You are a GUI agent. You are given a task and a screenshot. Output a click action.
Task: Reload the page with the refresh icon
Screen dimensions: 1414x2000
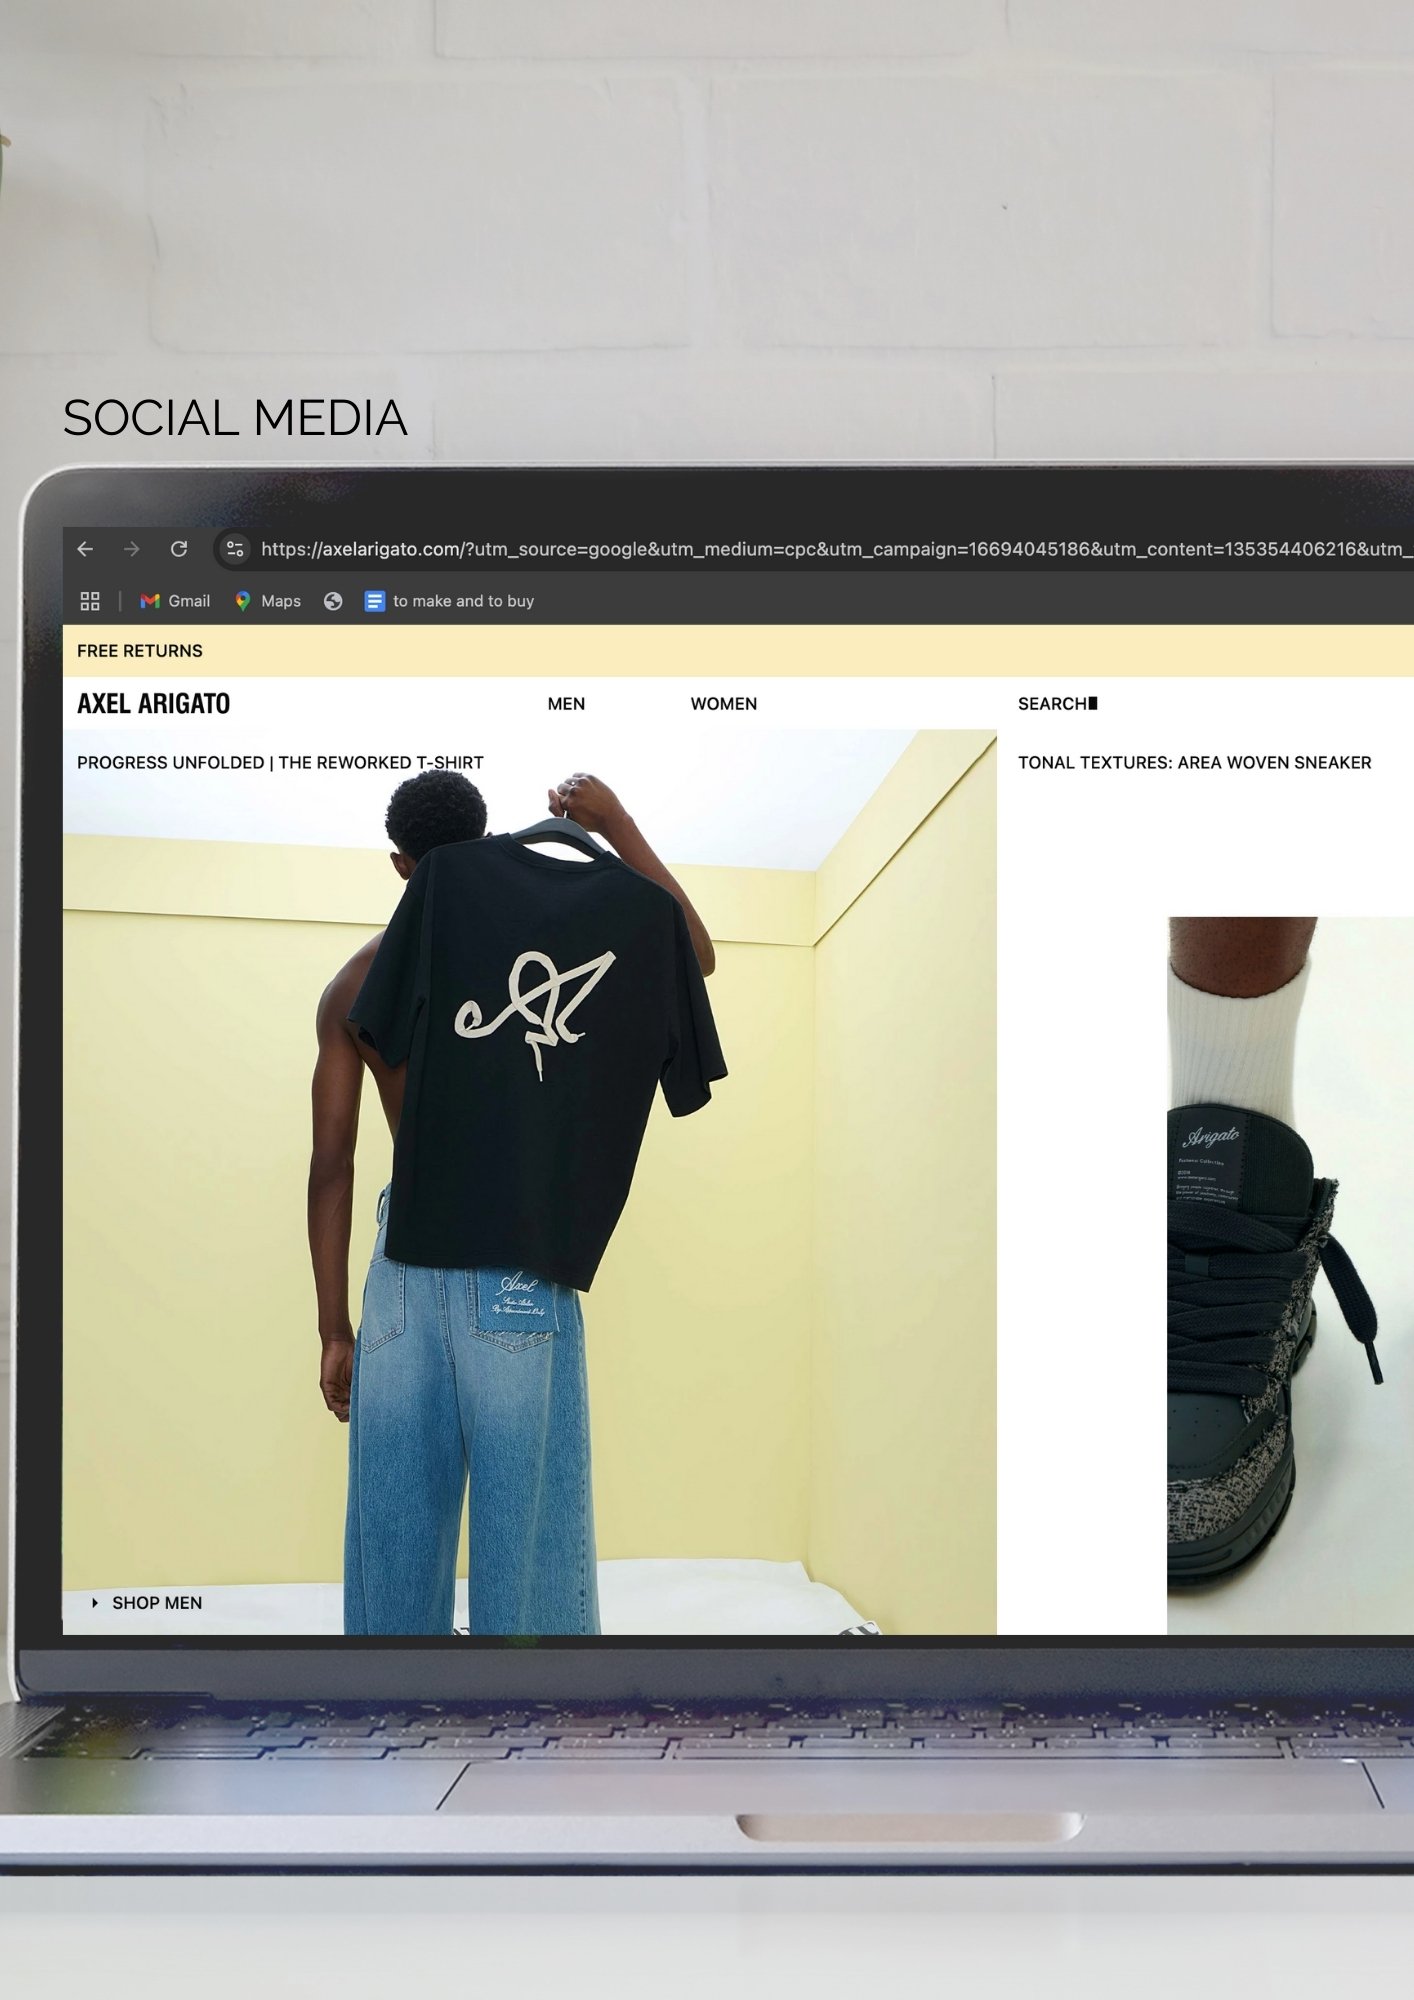pos(179,549)
